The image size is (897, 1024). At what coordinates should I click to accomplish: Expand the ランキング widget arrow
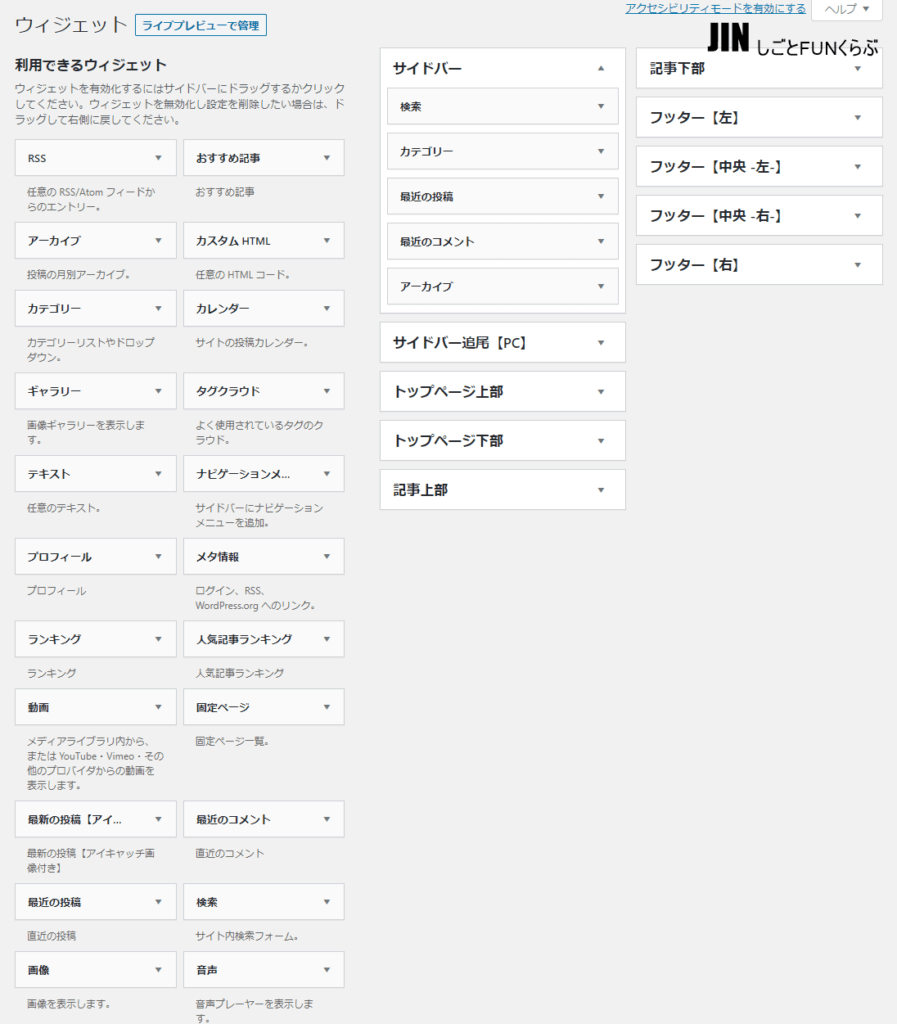pyautogui.click(x=158, y=639)
